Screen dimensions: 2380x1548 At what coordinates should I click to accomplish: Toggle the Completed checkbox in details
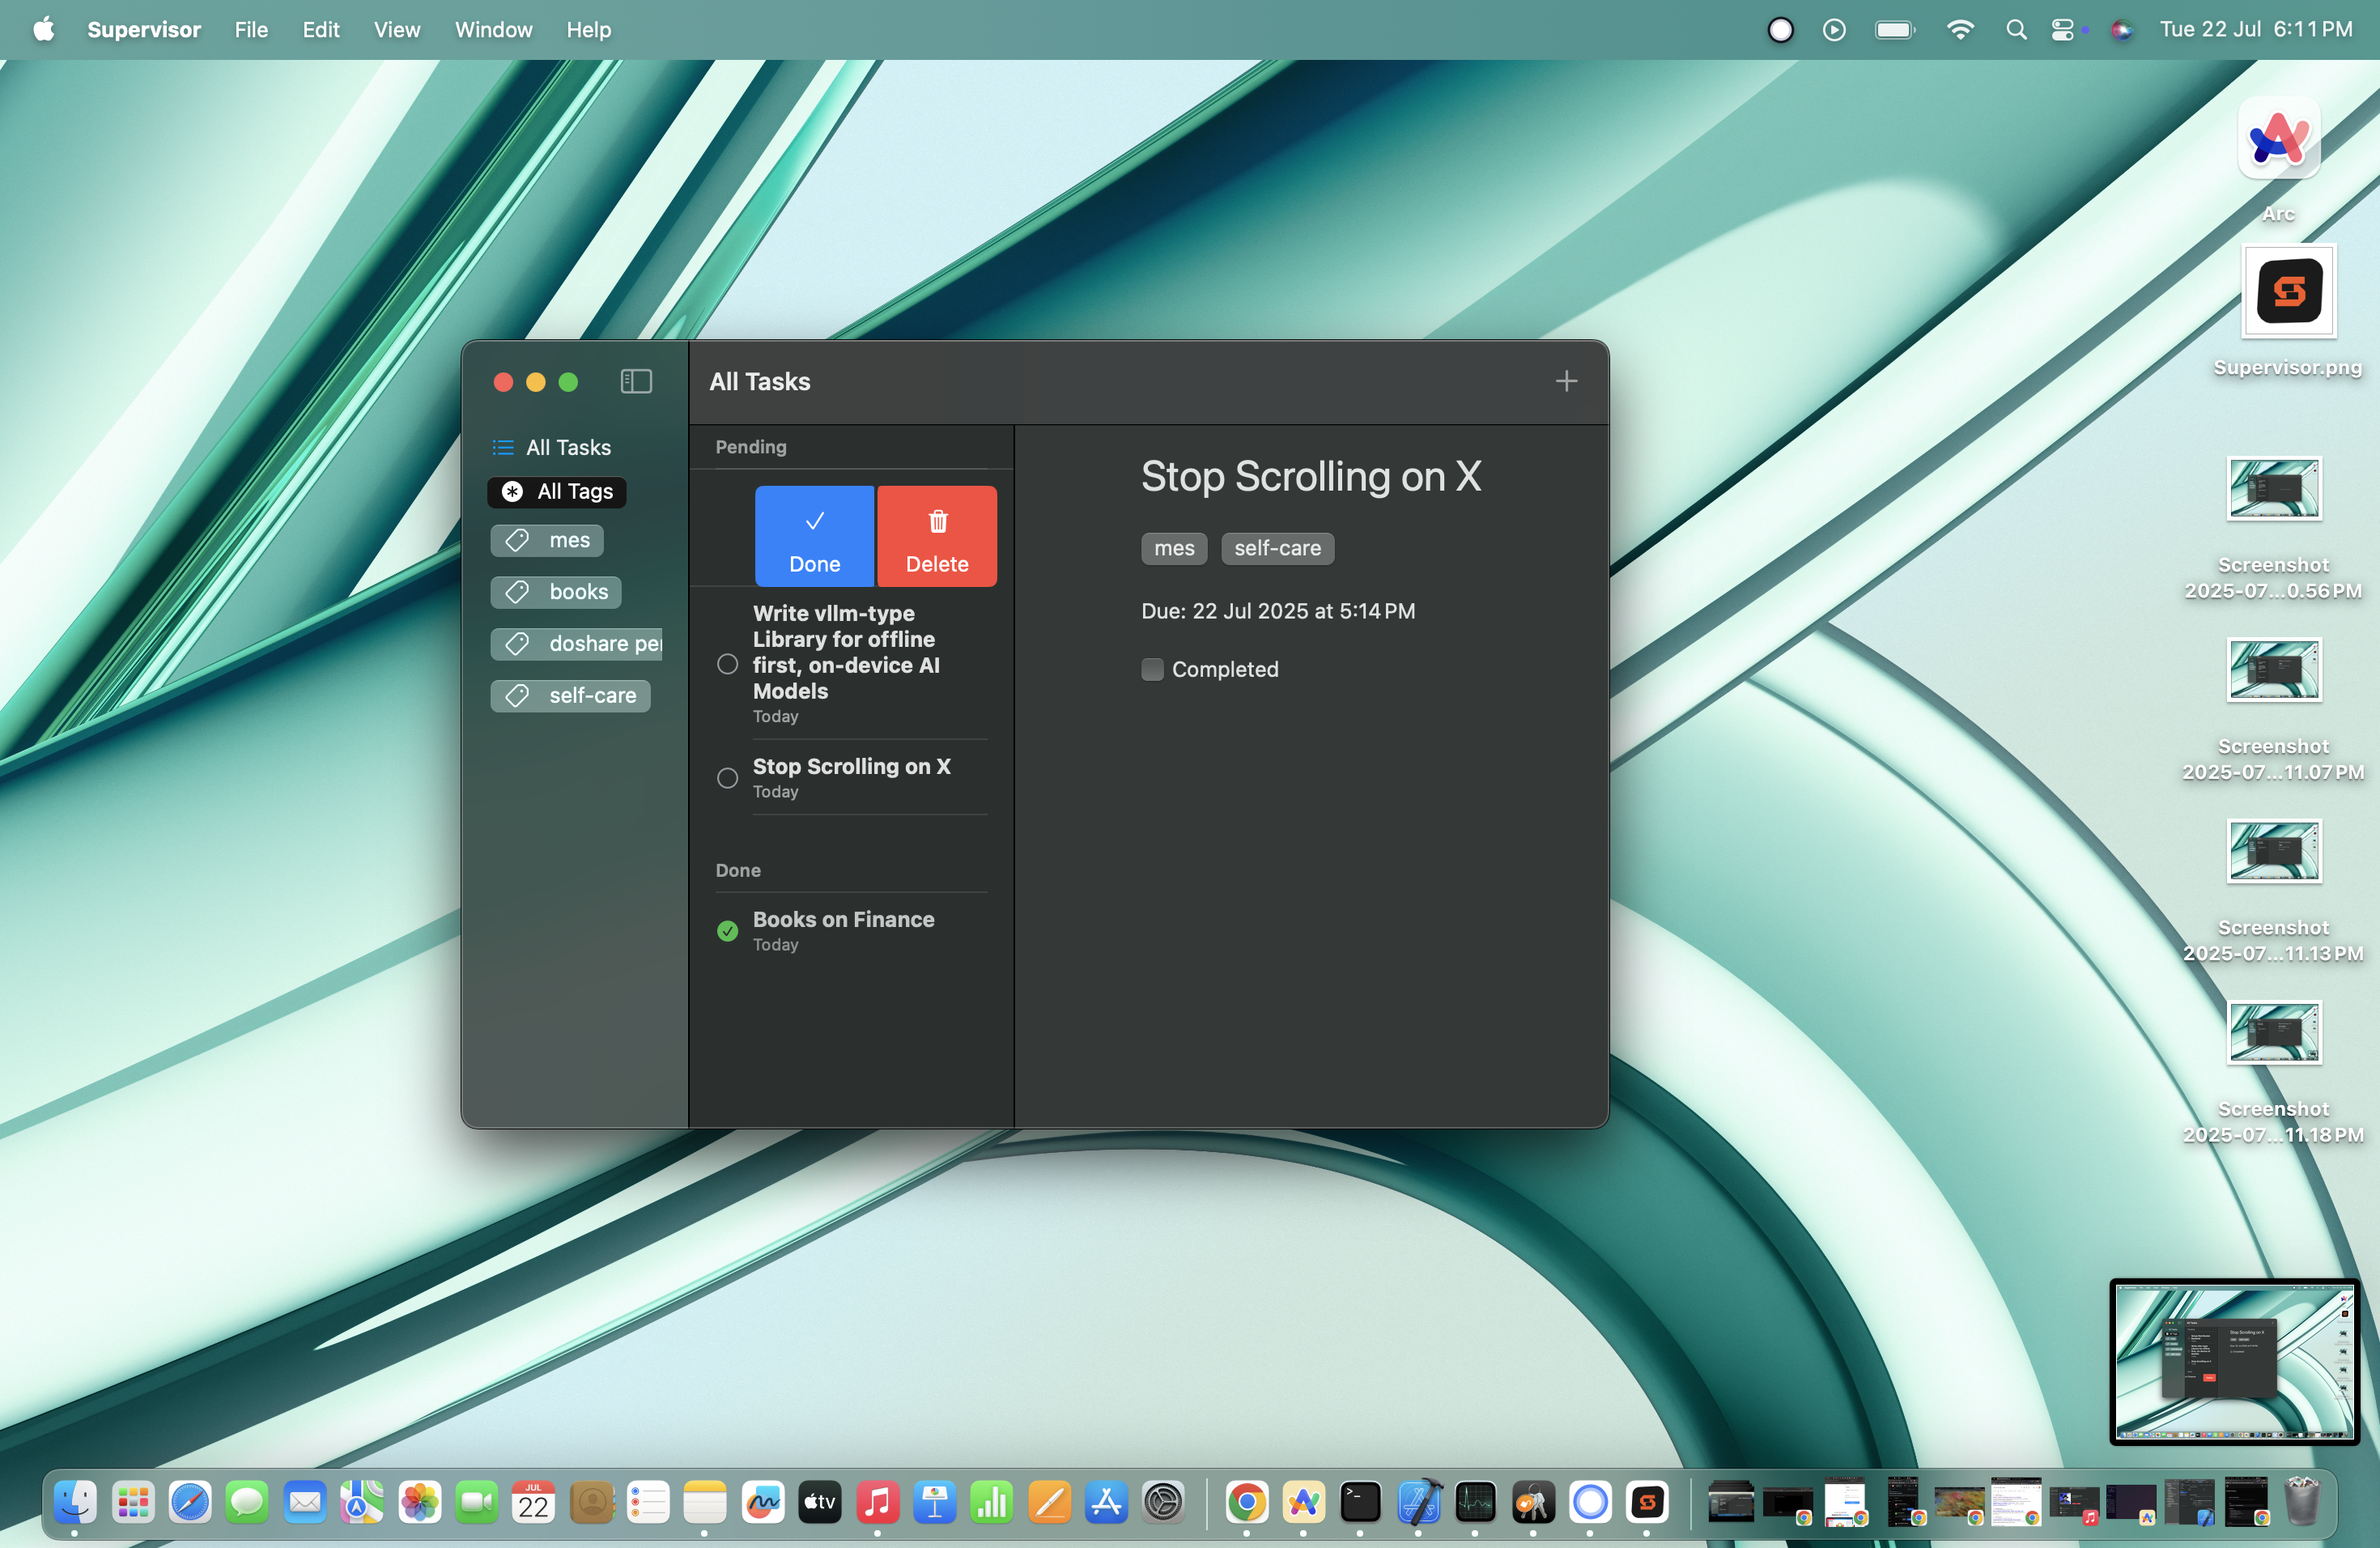(1152, 669)
